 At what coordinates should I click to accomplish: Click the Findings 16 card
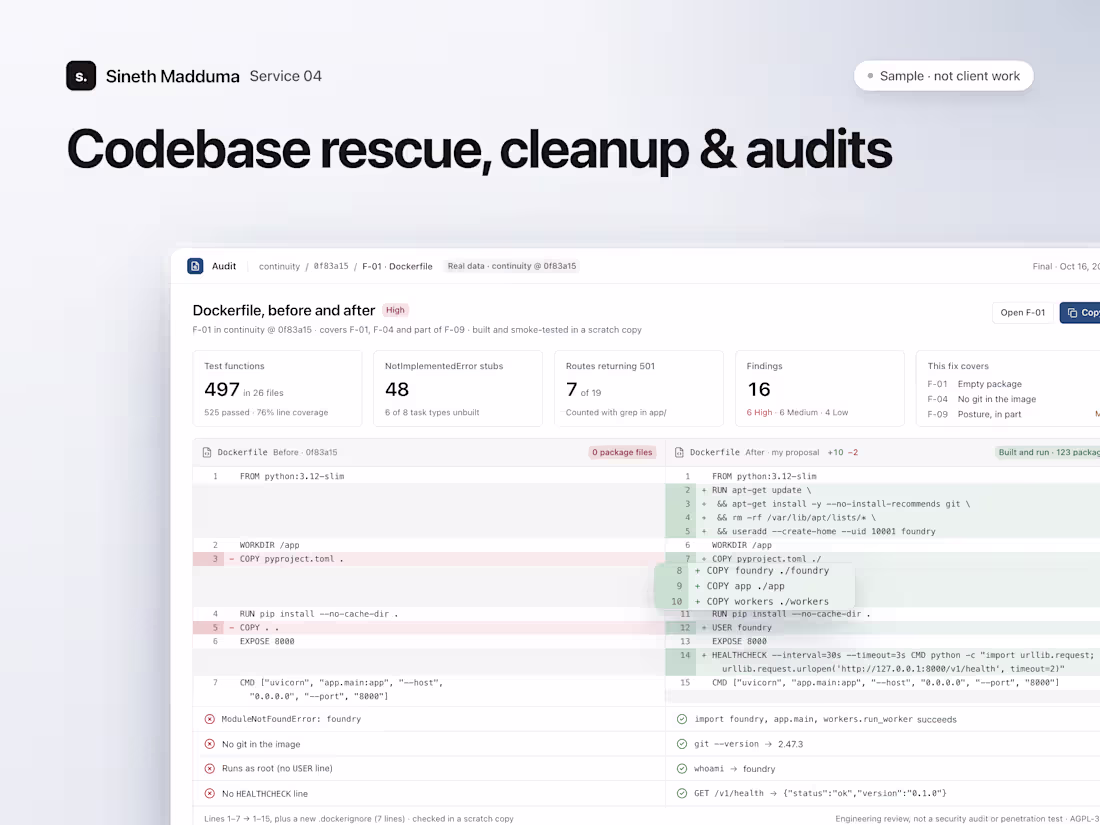coord(820,389)
